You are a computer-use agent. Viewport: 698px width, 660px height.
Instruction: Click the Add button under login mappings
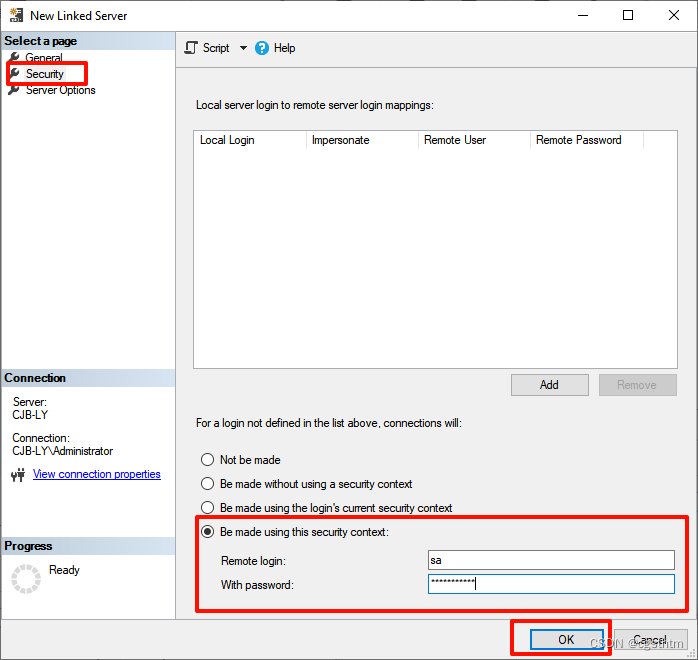coord(550,385)
